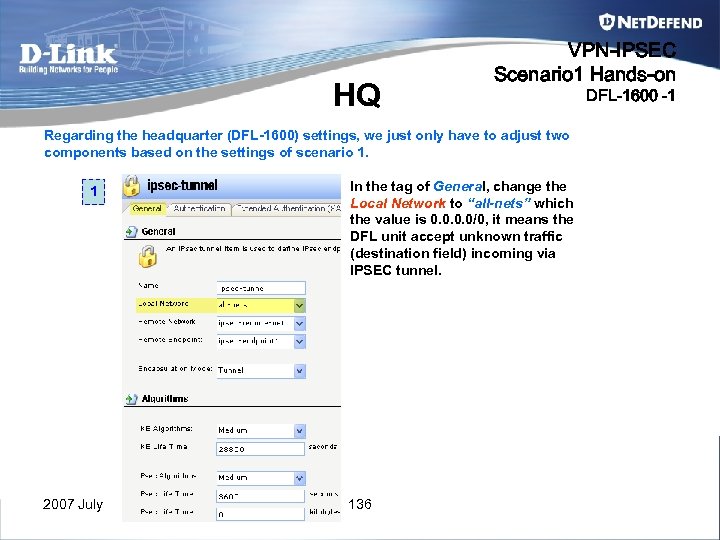Image resolution: width=720 pixels, height=540 pixels.
Task: Click the Algorithms section arrow icon
Action: pyautogui.click(x=131, y=399)
